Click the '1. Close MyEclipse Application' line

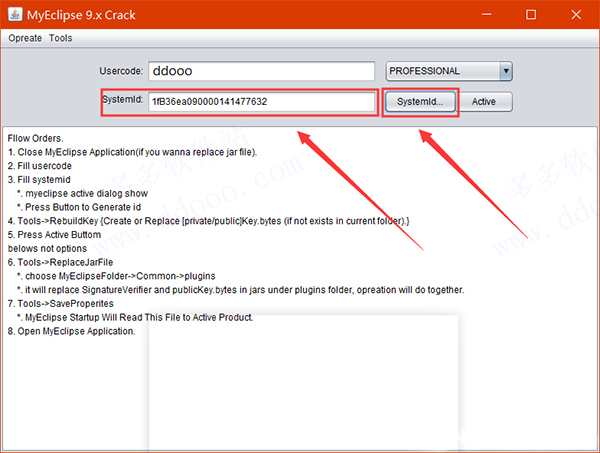pos(132,152)
